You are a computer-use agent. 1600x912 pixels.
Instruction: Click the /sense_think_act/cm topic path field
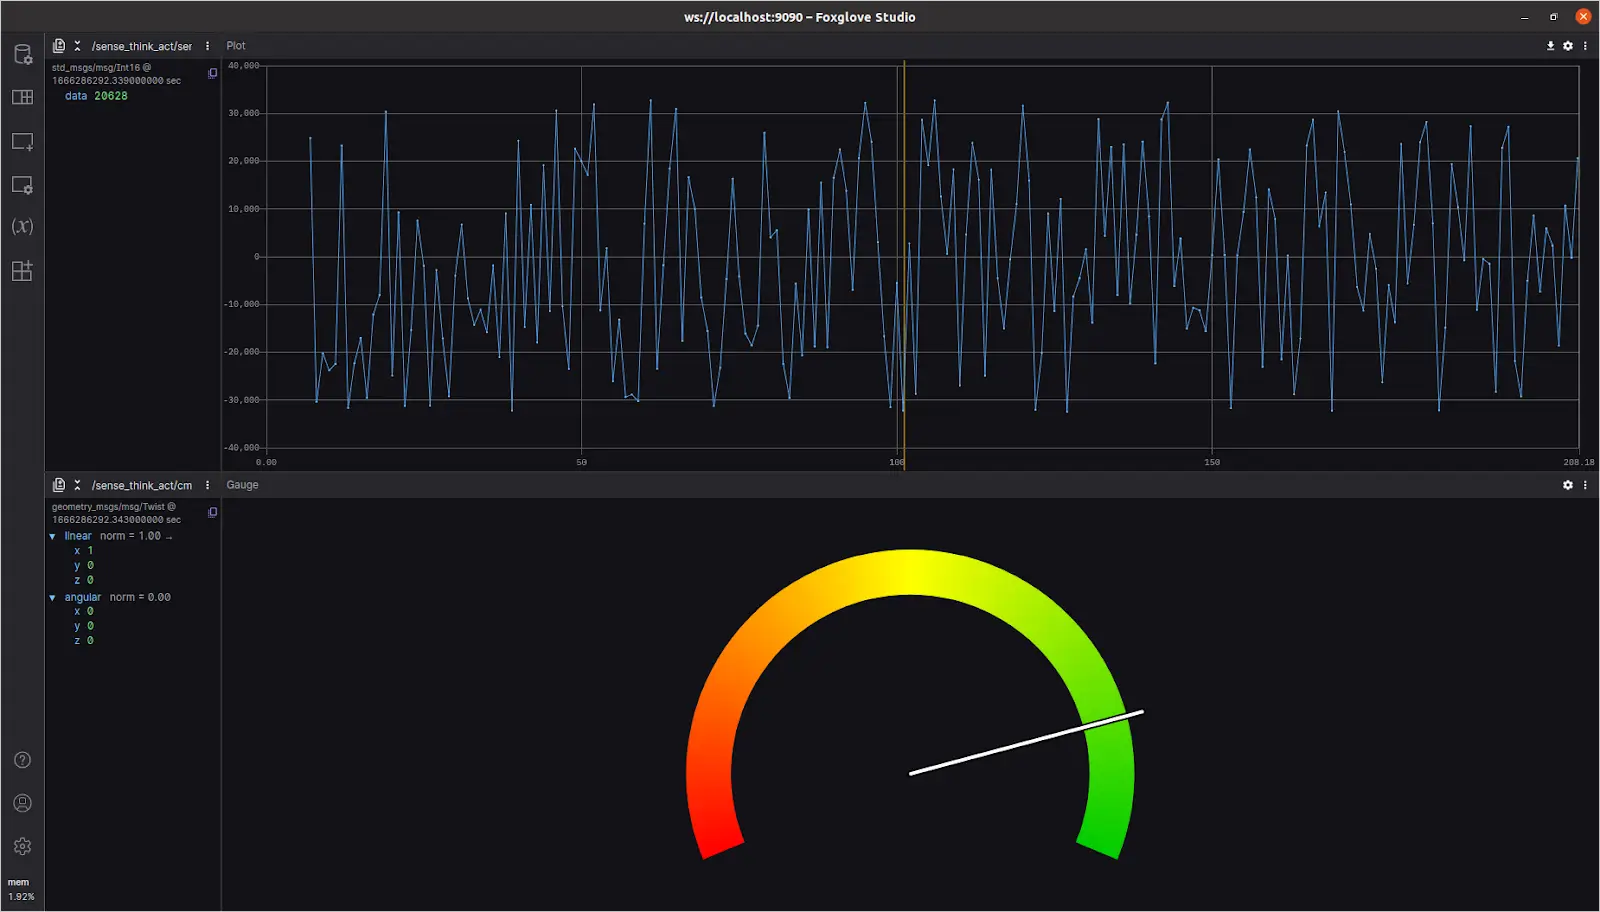(141, 485)
